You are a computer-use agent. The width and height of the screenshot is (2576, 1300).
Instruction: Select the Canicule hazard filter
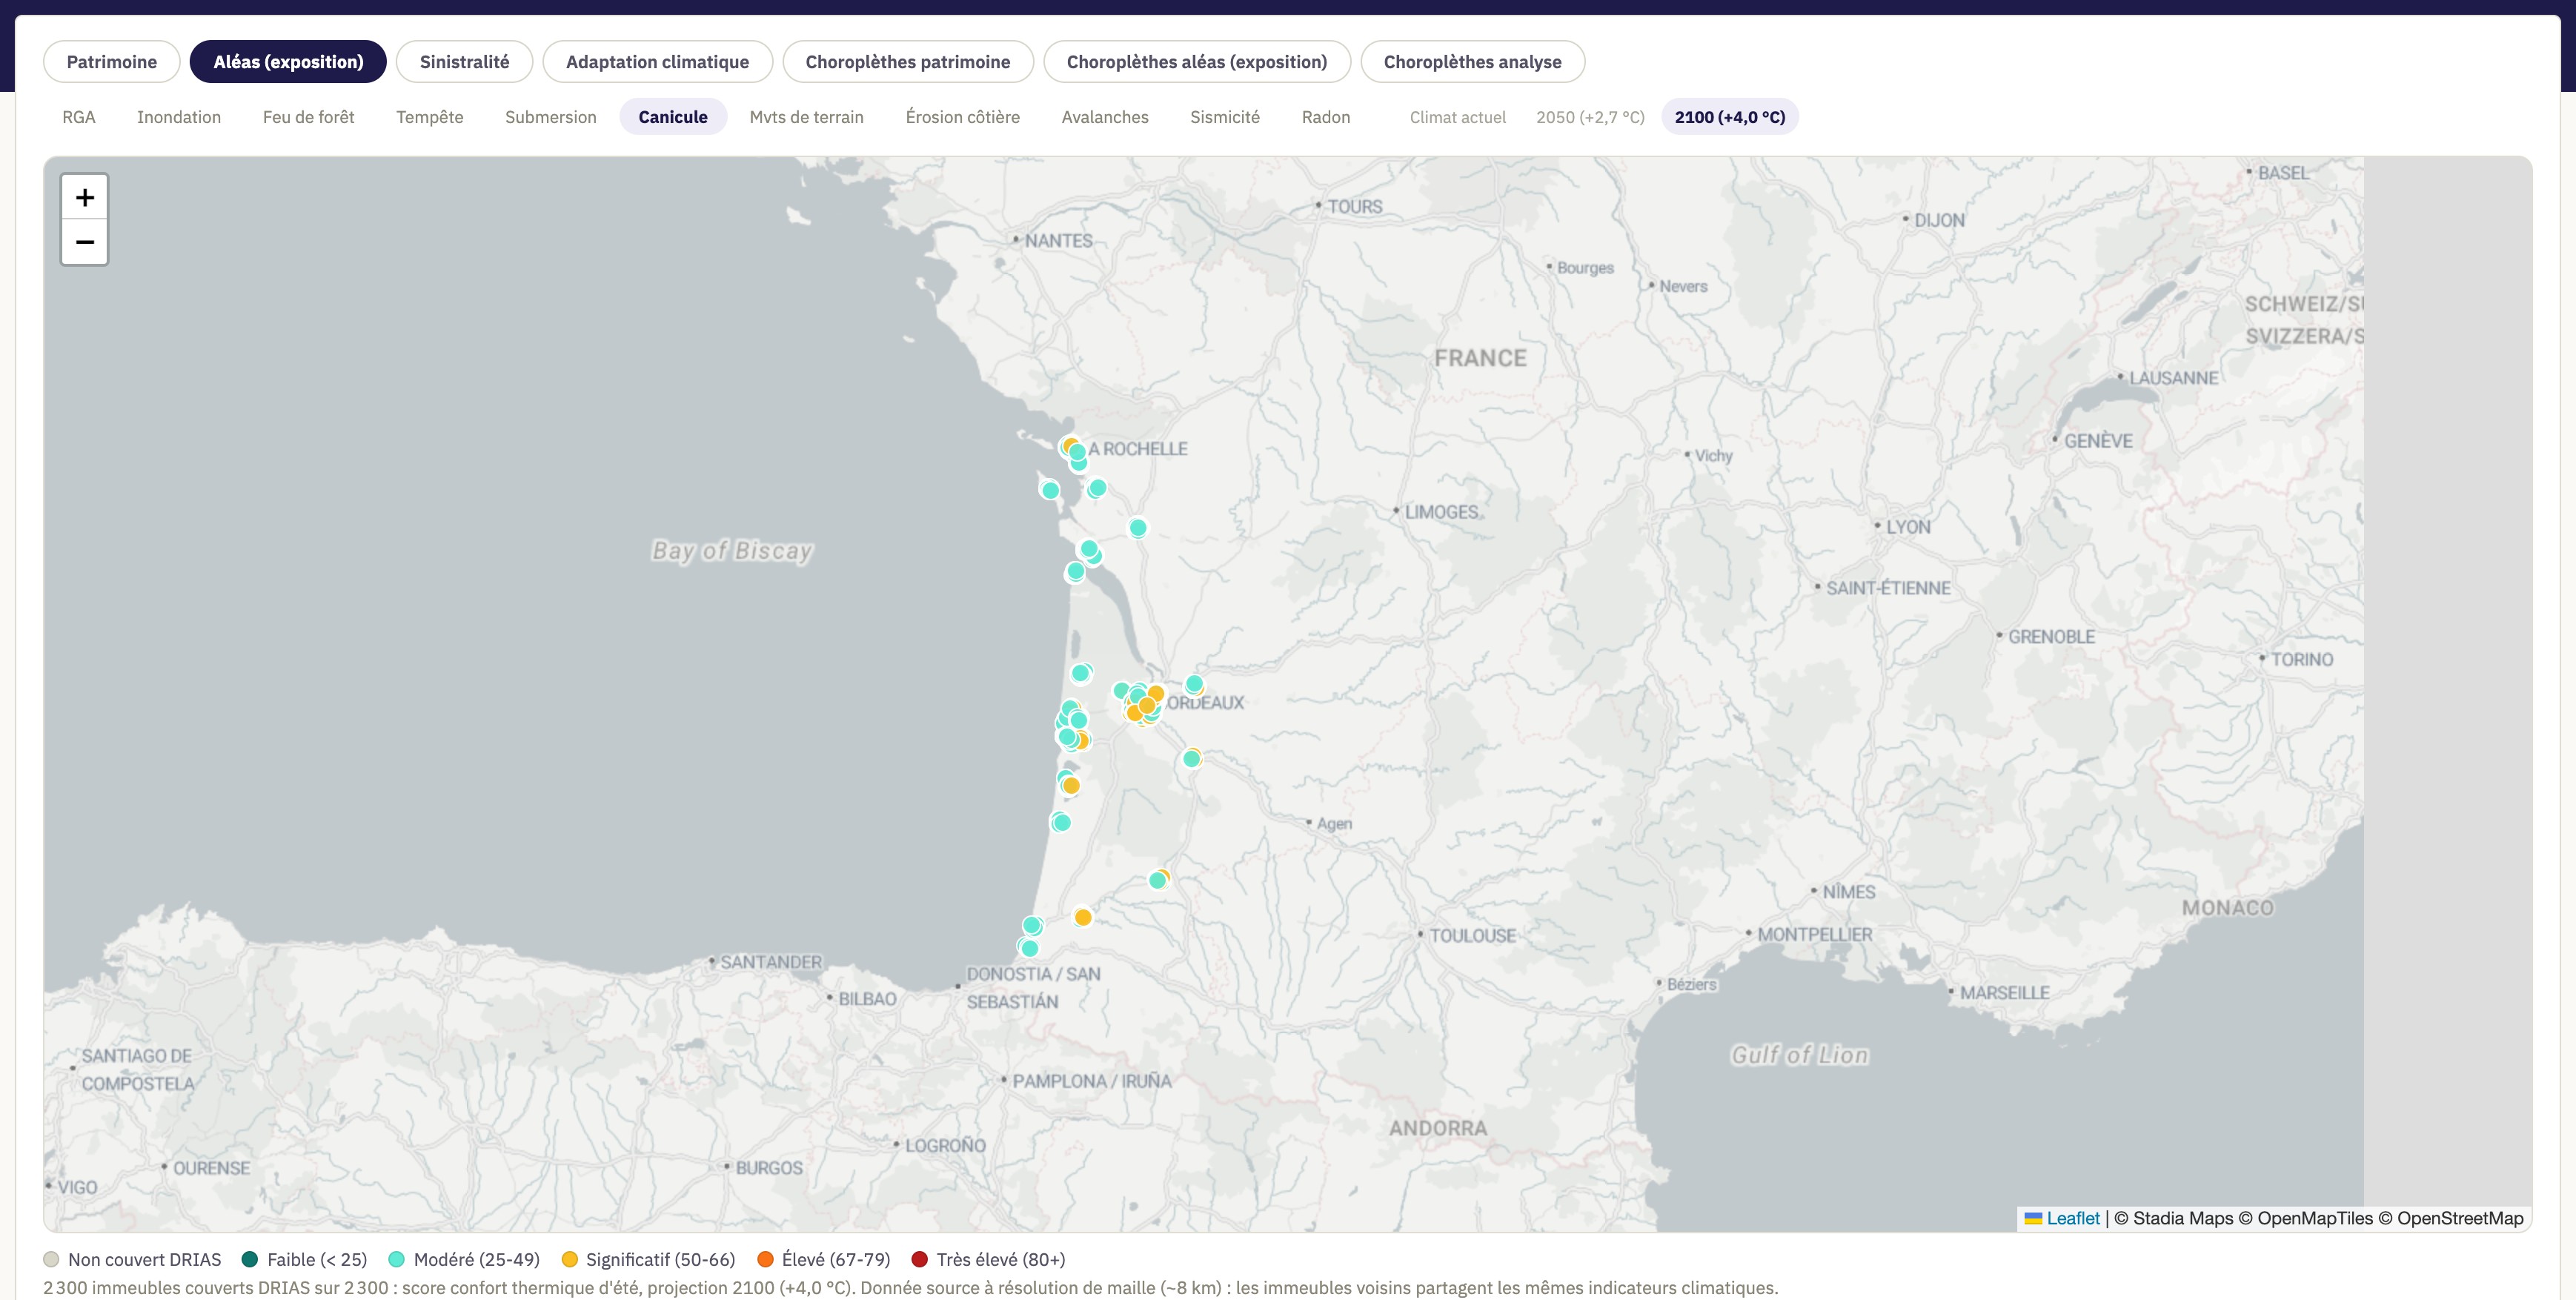click(x=673, y=117)
